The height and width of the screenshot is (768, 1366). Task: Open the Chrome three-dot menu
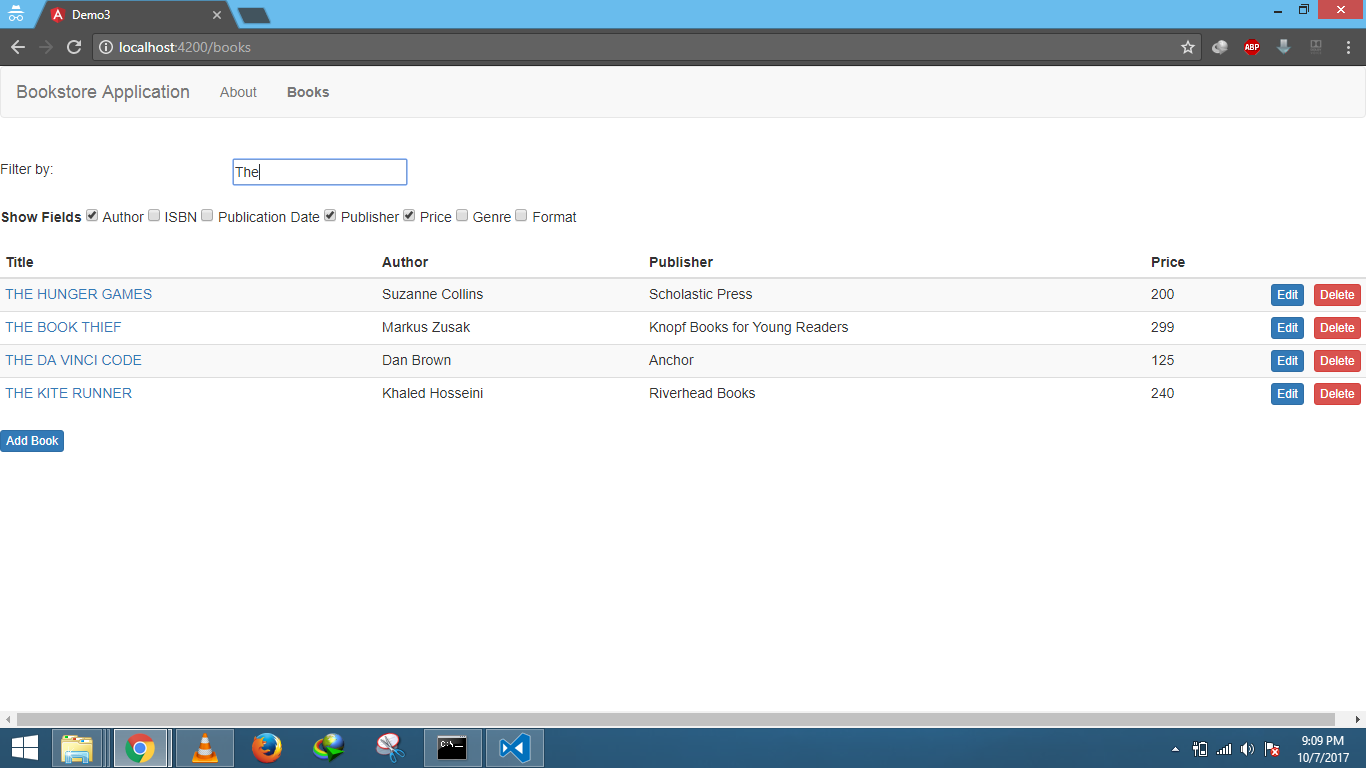pos(1348,47)
